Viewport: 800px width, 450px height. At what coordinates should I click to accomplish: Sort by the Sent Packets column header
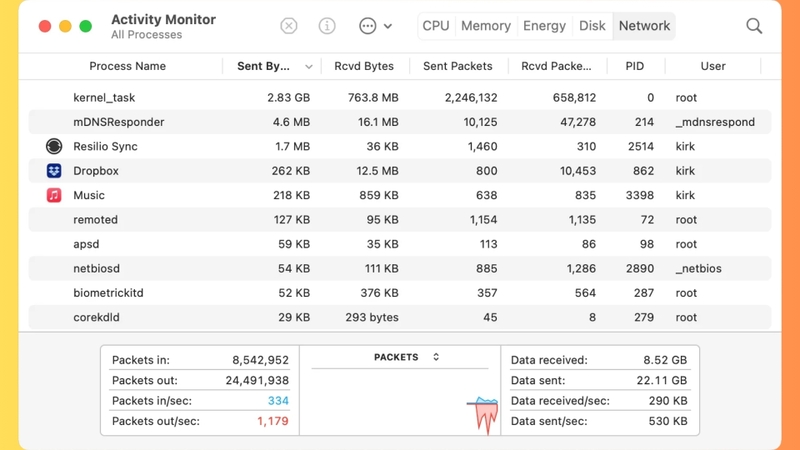coord(458,66)
